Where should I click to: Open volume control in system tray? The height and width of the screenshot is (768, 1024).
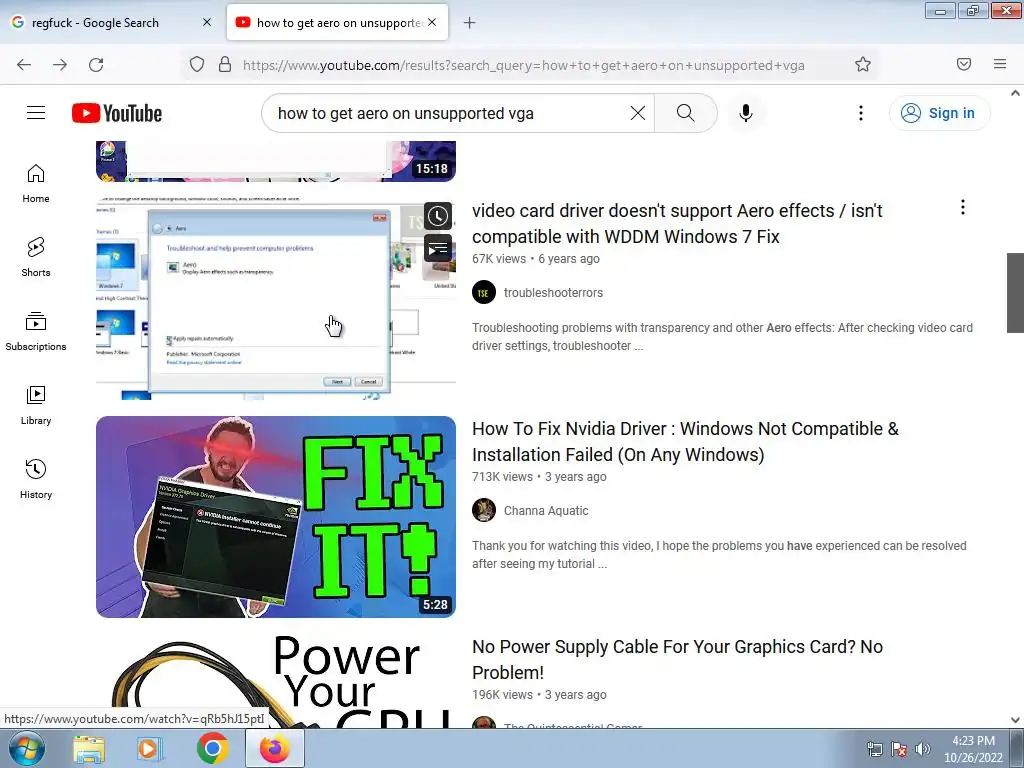[923, 749]
